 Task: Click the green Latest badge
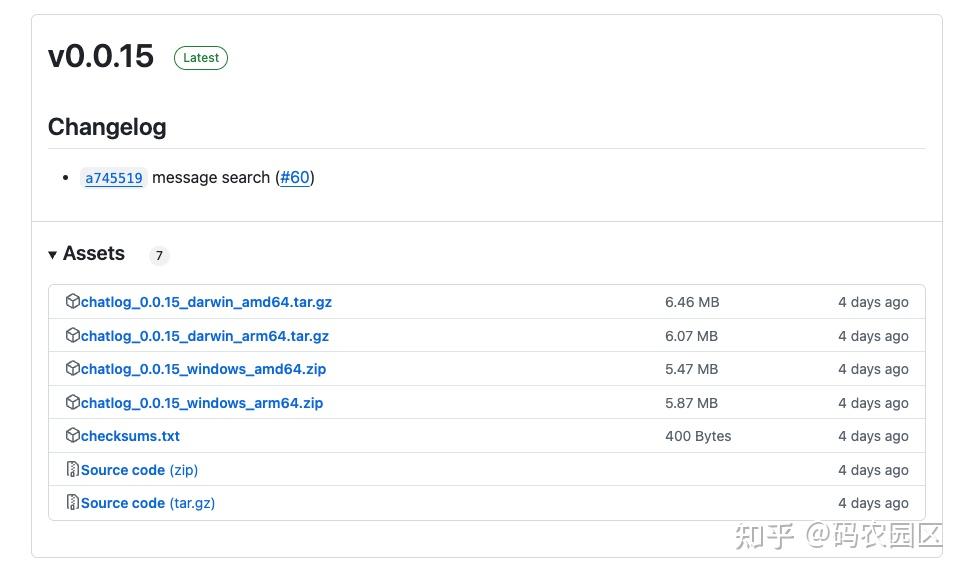[x=201, y=58]
